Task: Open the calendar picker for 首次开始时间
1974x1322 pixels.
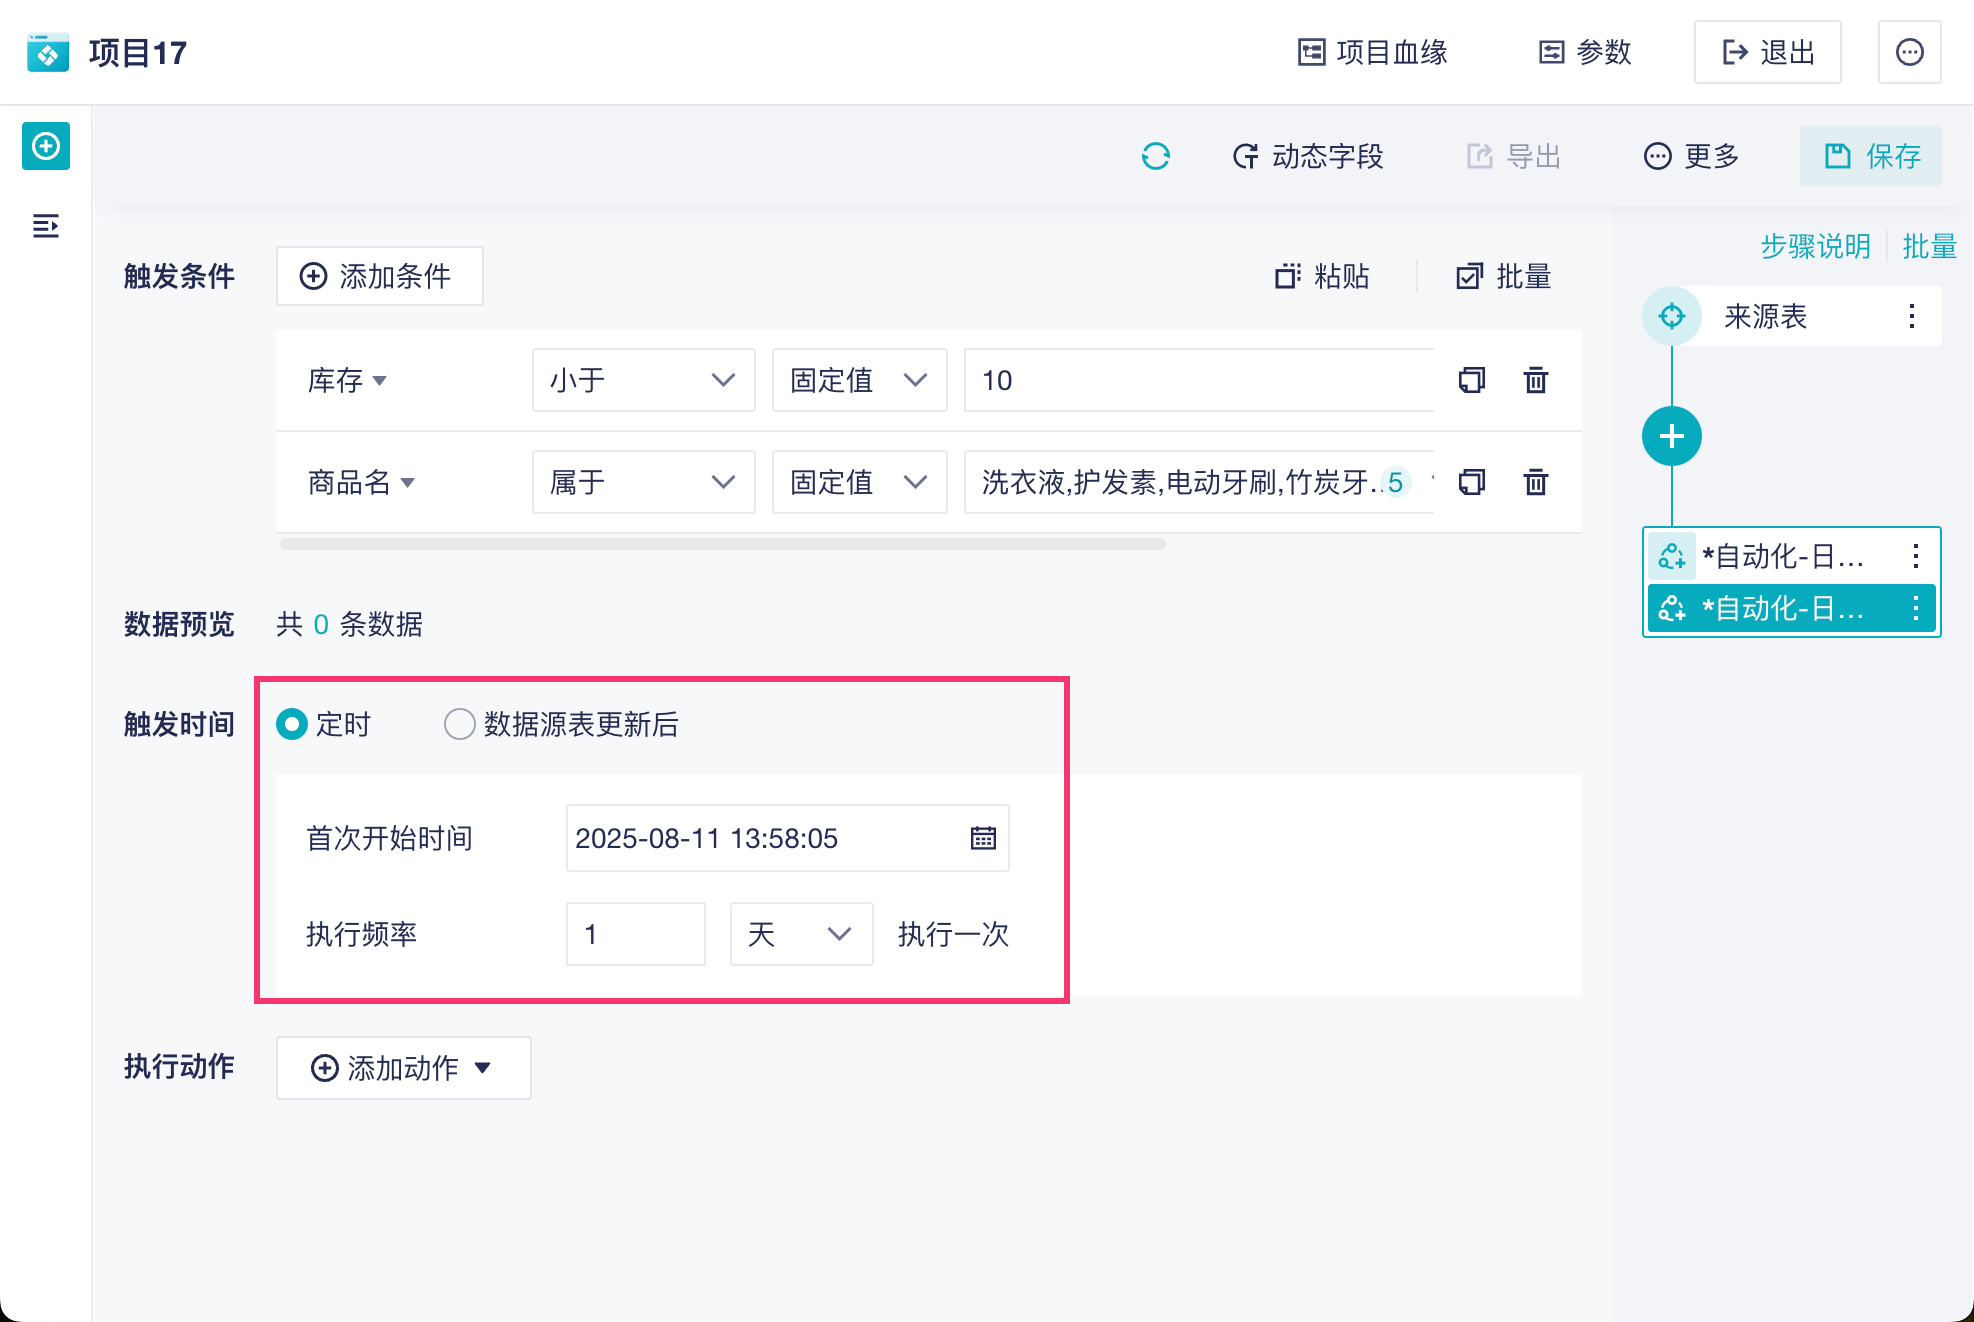Action: coord(983,838)
